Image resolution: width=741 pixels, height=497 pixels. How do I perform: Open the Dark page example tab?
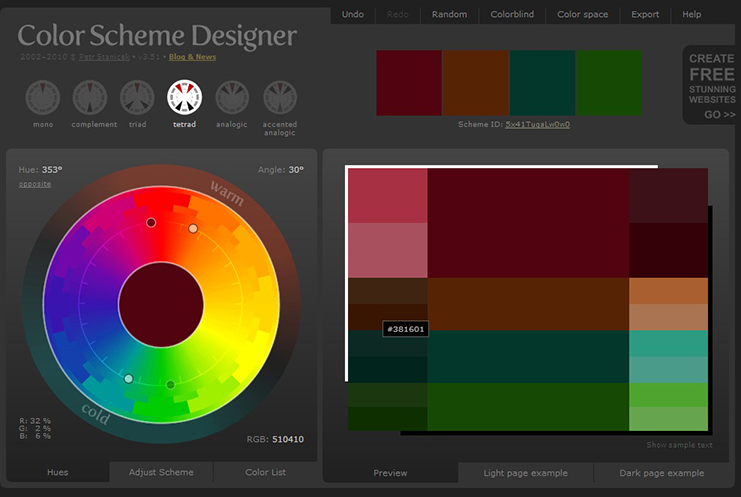[663, 473]
